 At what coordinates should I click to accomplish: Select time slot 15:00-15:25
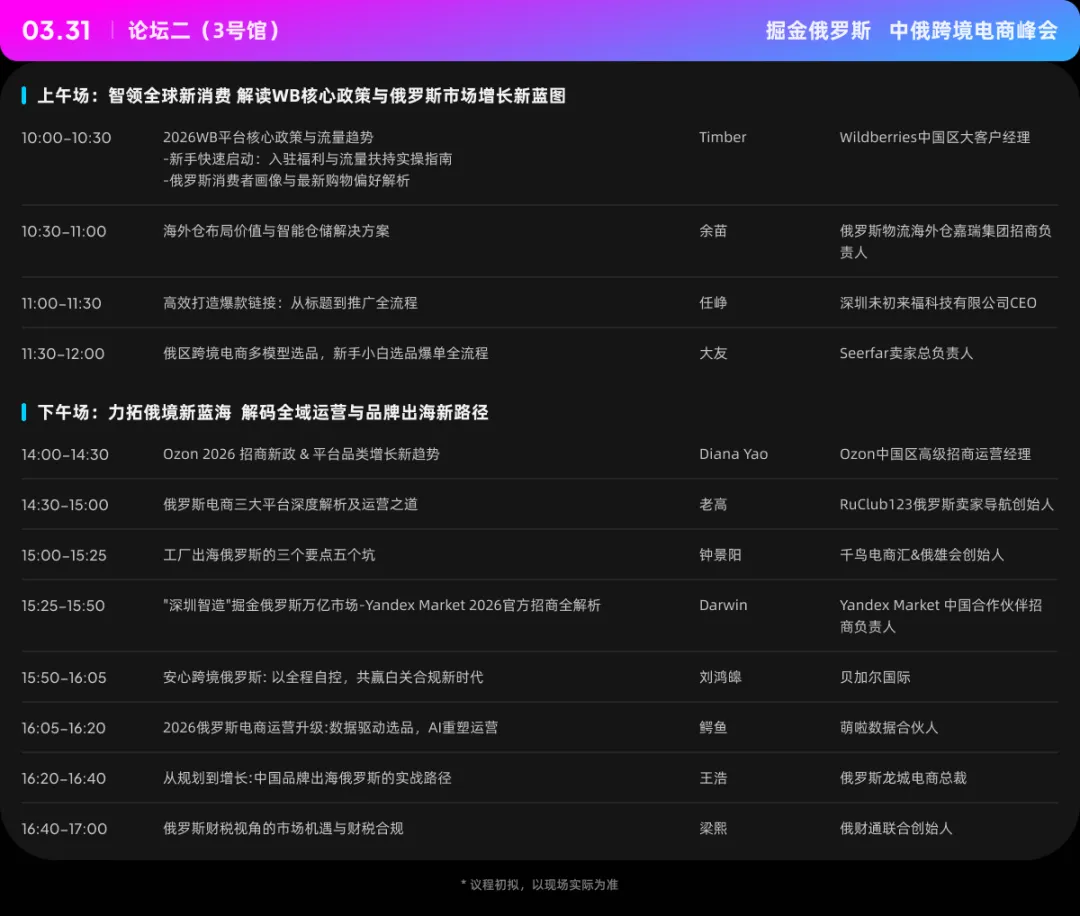(x=64, y=555)
